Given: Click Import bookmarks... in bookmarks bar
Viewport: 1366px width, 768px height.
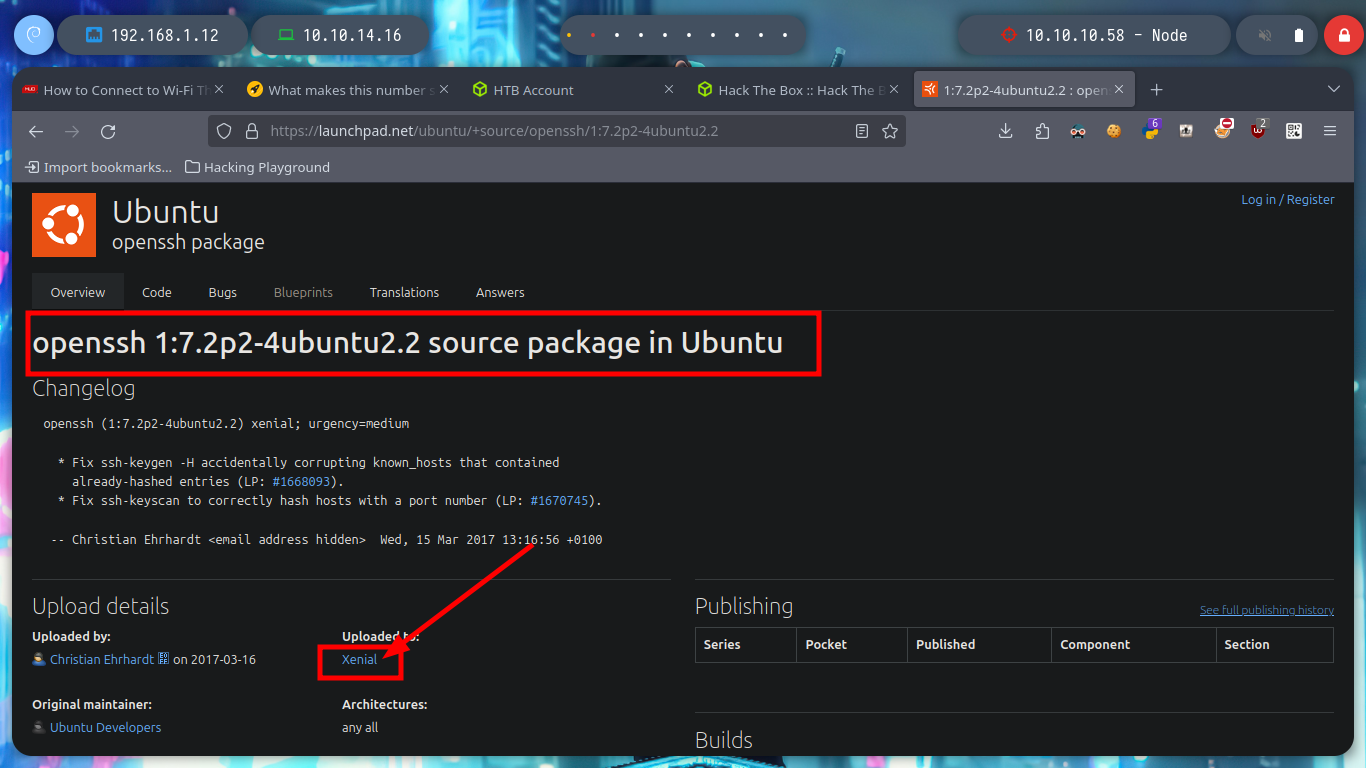Looking at the screenshot, I should 98,167.
